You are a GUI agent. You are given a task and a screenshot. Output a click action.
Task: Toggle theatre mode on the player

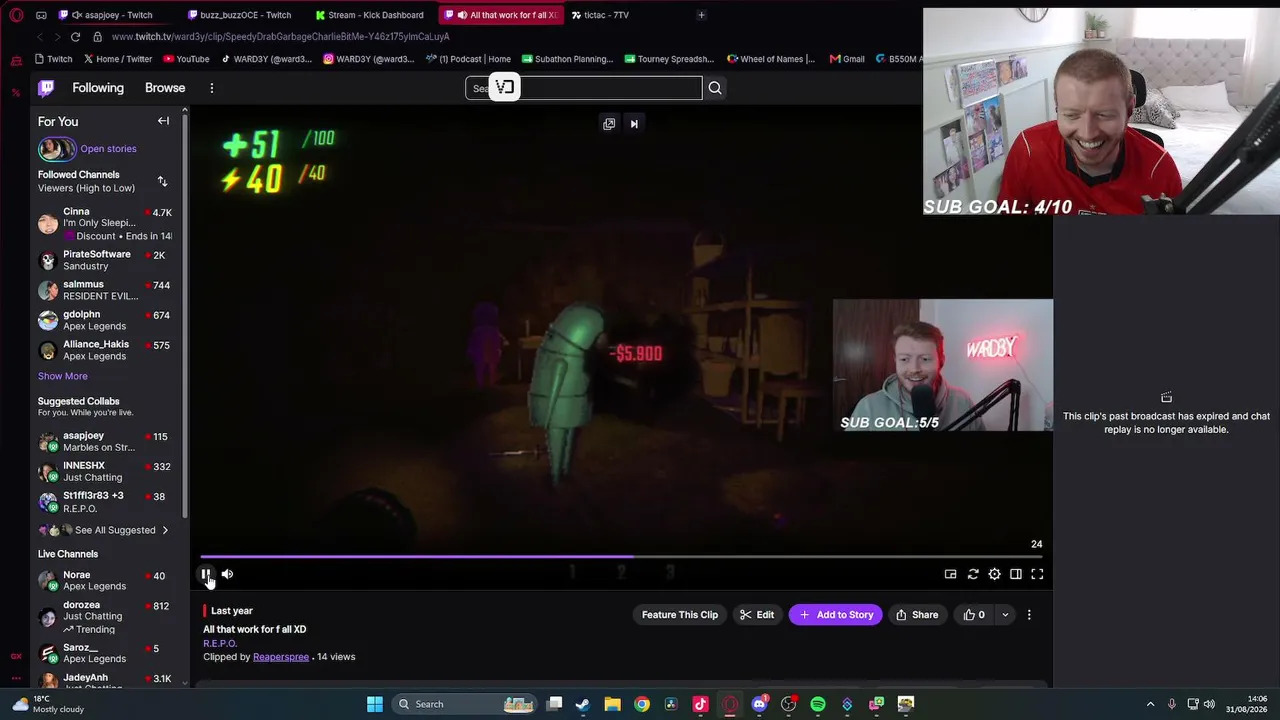(1015, 574)
